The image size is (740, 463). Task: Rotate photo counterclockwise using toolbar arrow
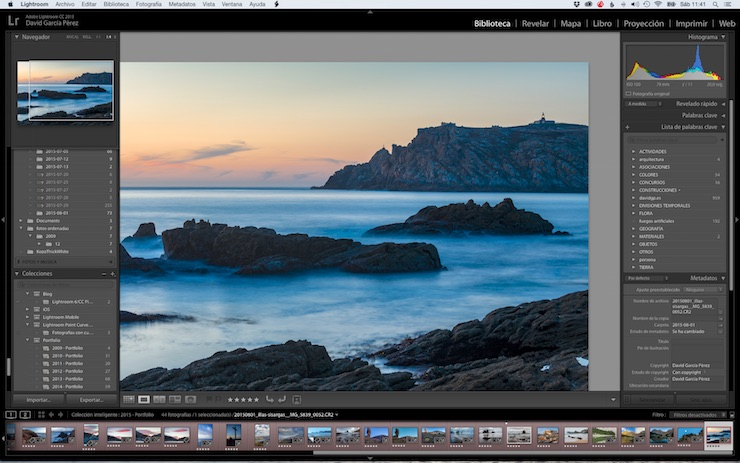tap(268, 399)
